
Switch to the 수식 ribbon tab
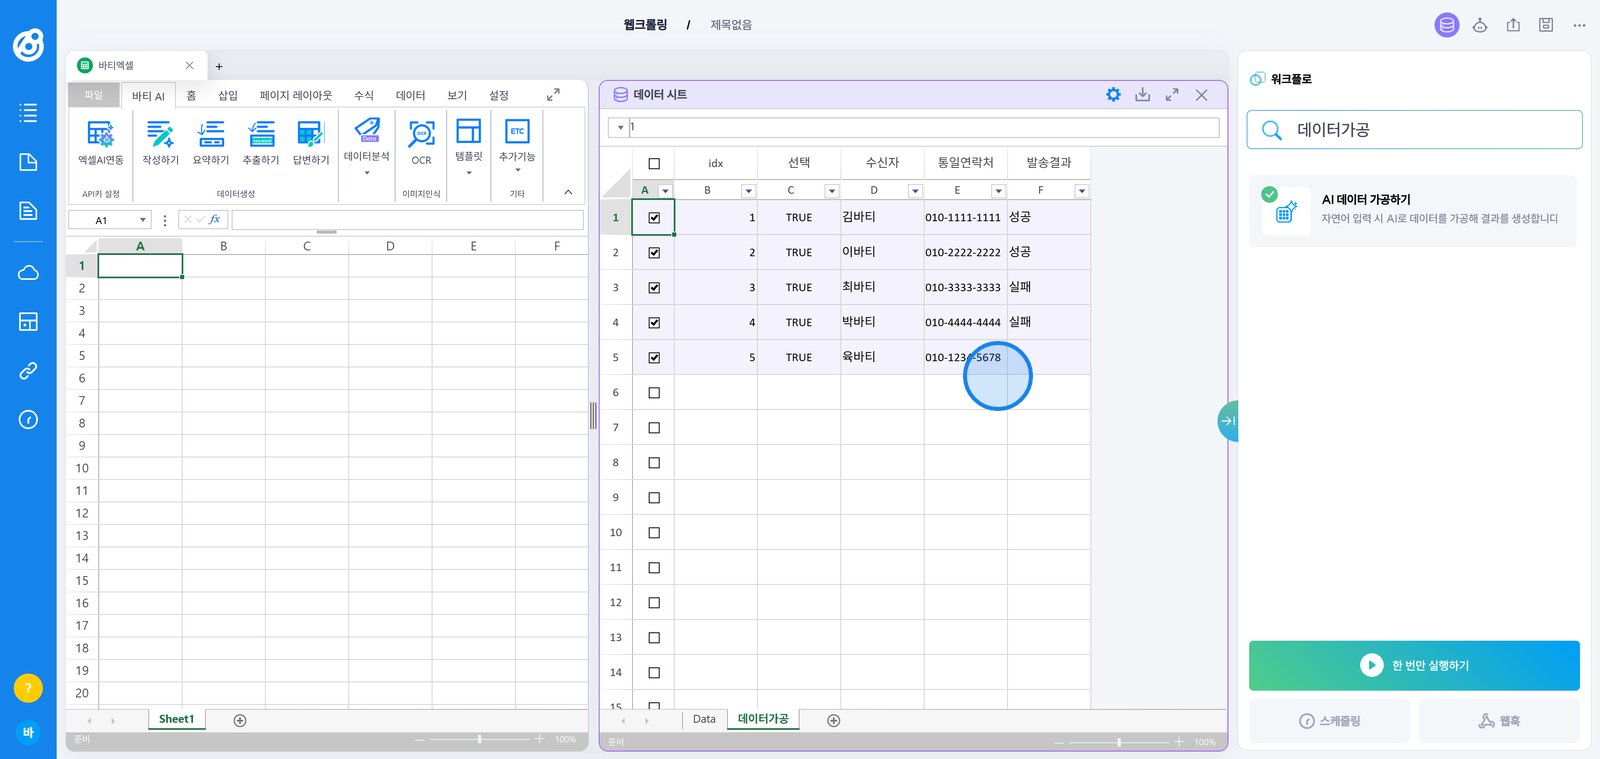(364, 96)
